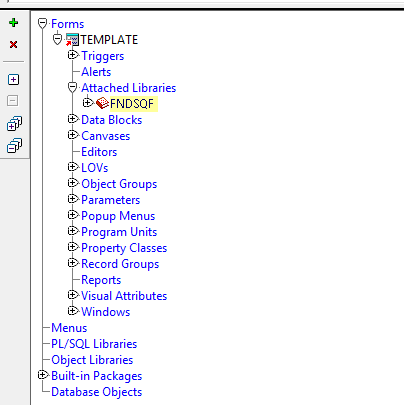
Task: Expand the Canvases node
Action: pyautogui.click(x=73, y=135)
